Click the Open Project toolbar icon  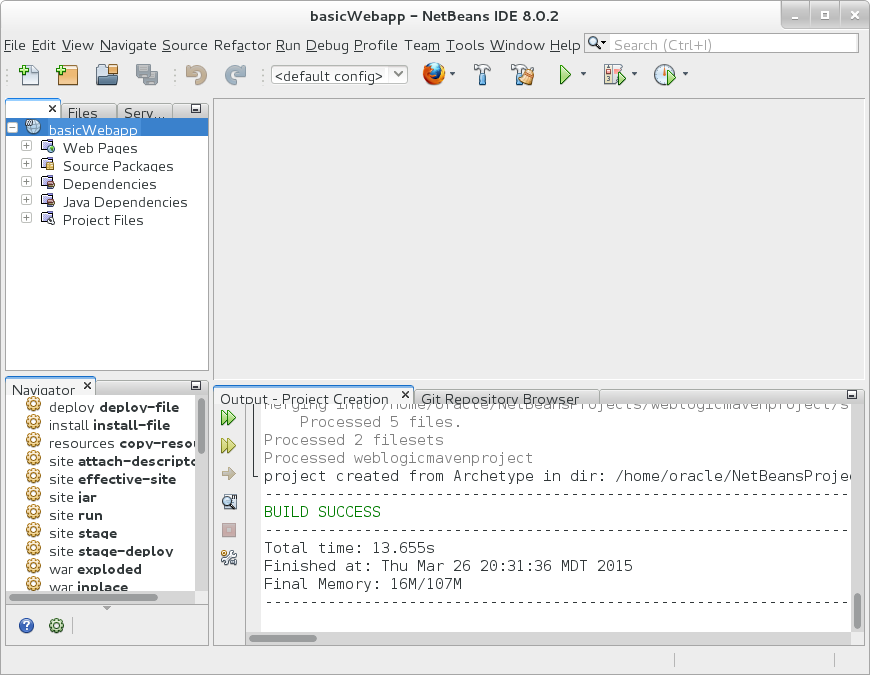point(107,75)
